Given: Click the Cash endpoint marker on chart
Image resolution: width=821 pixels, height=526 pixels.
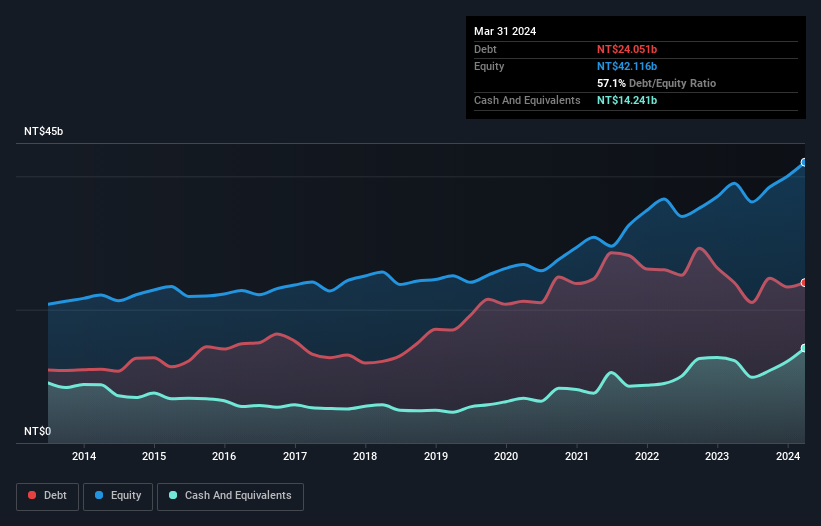Looking at the screenshot, I should click(x=804, y=348).
